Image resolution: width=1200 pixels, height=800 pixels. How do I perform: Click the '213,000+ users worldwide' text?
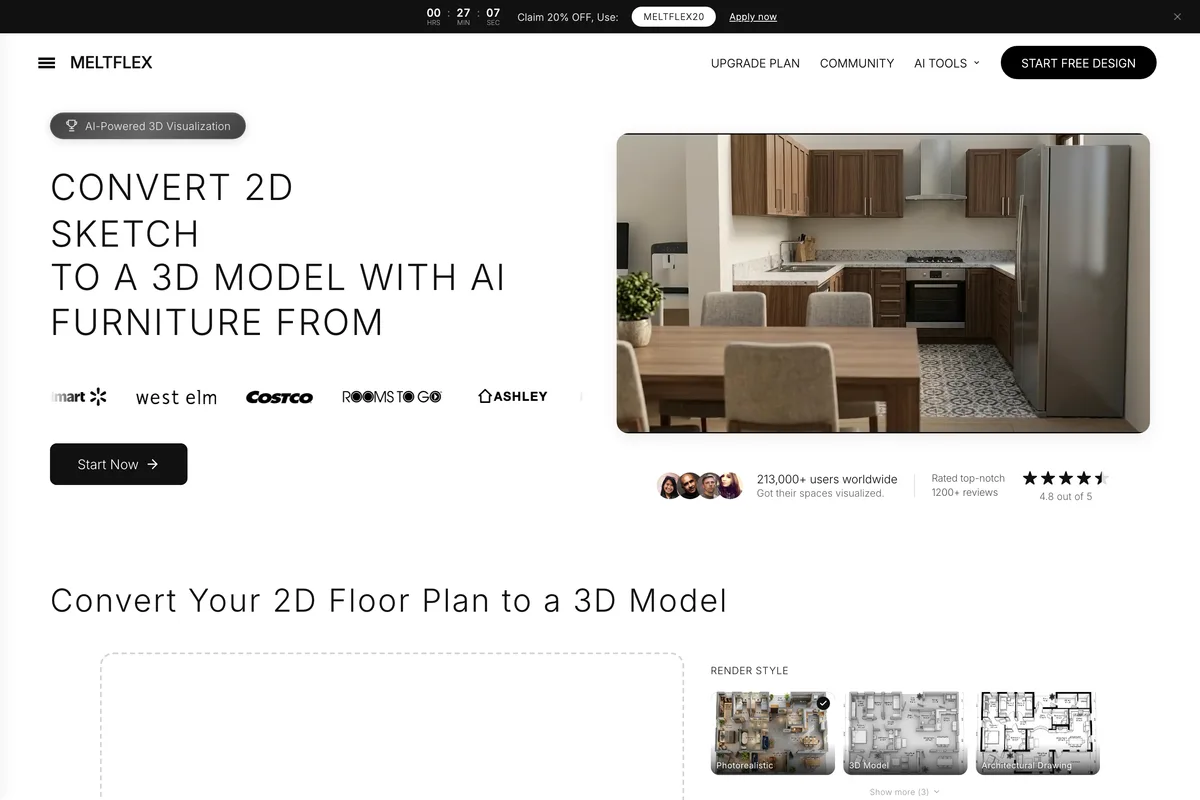(x=827, y=479)
